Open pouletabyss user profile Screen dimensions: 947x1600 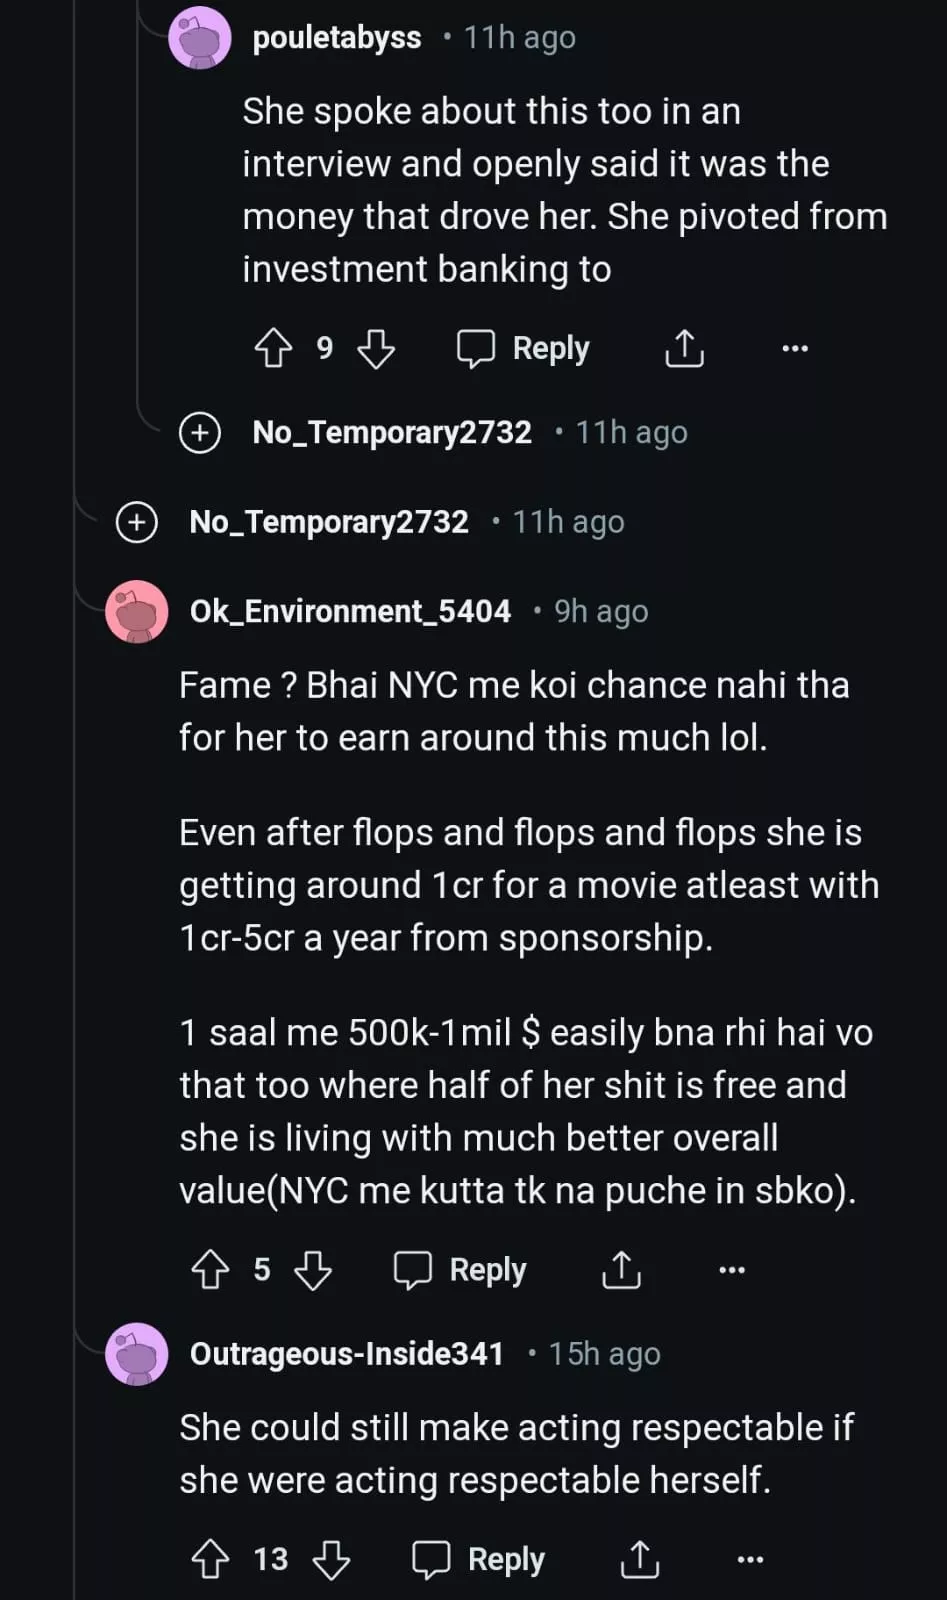[x=336, y=38]
